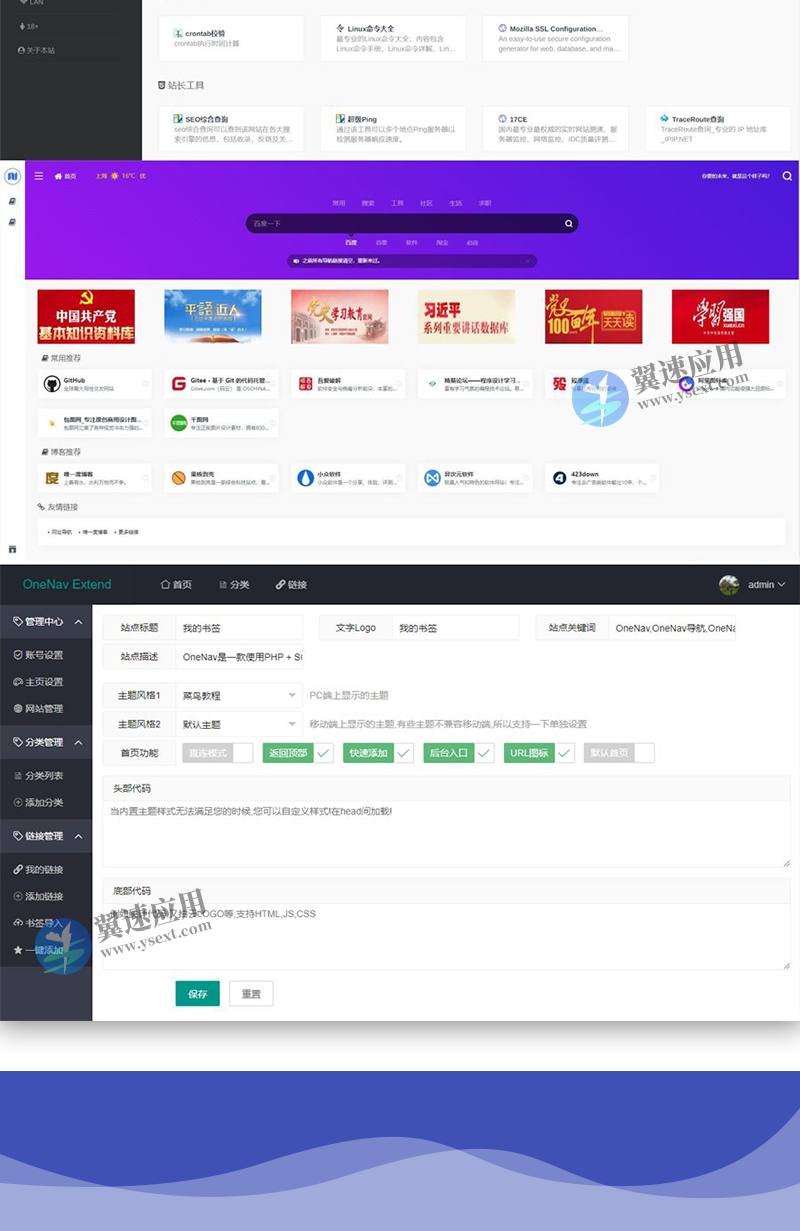Switch to the 工具 tab on the homepage
The width and height of the screenshot is (800, 1231).
pyautogui.click(x=395, y=202)
